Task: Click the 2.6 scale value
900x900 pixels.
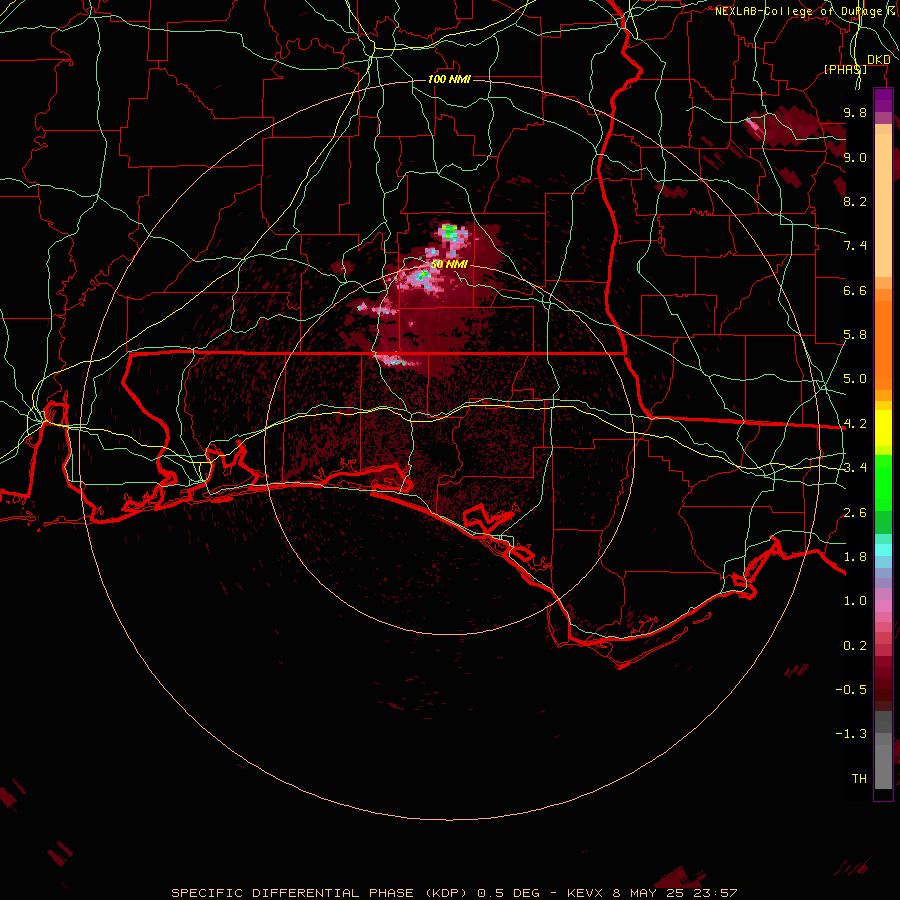Action: point(855,513)
